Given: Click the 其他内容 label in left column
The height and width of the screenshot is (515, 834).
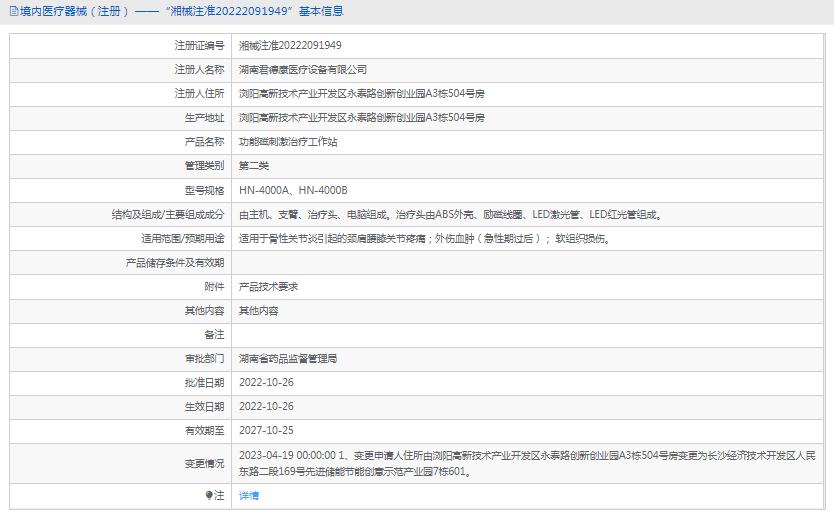Looking at the screenshot, I should point(205,311).
